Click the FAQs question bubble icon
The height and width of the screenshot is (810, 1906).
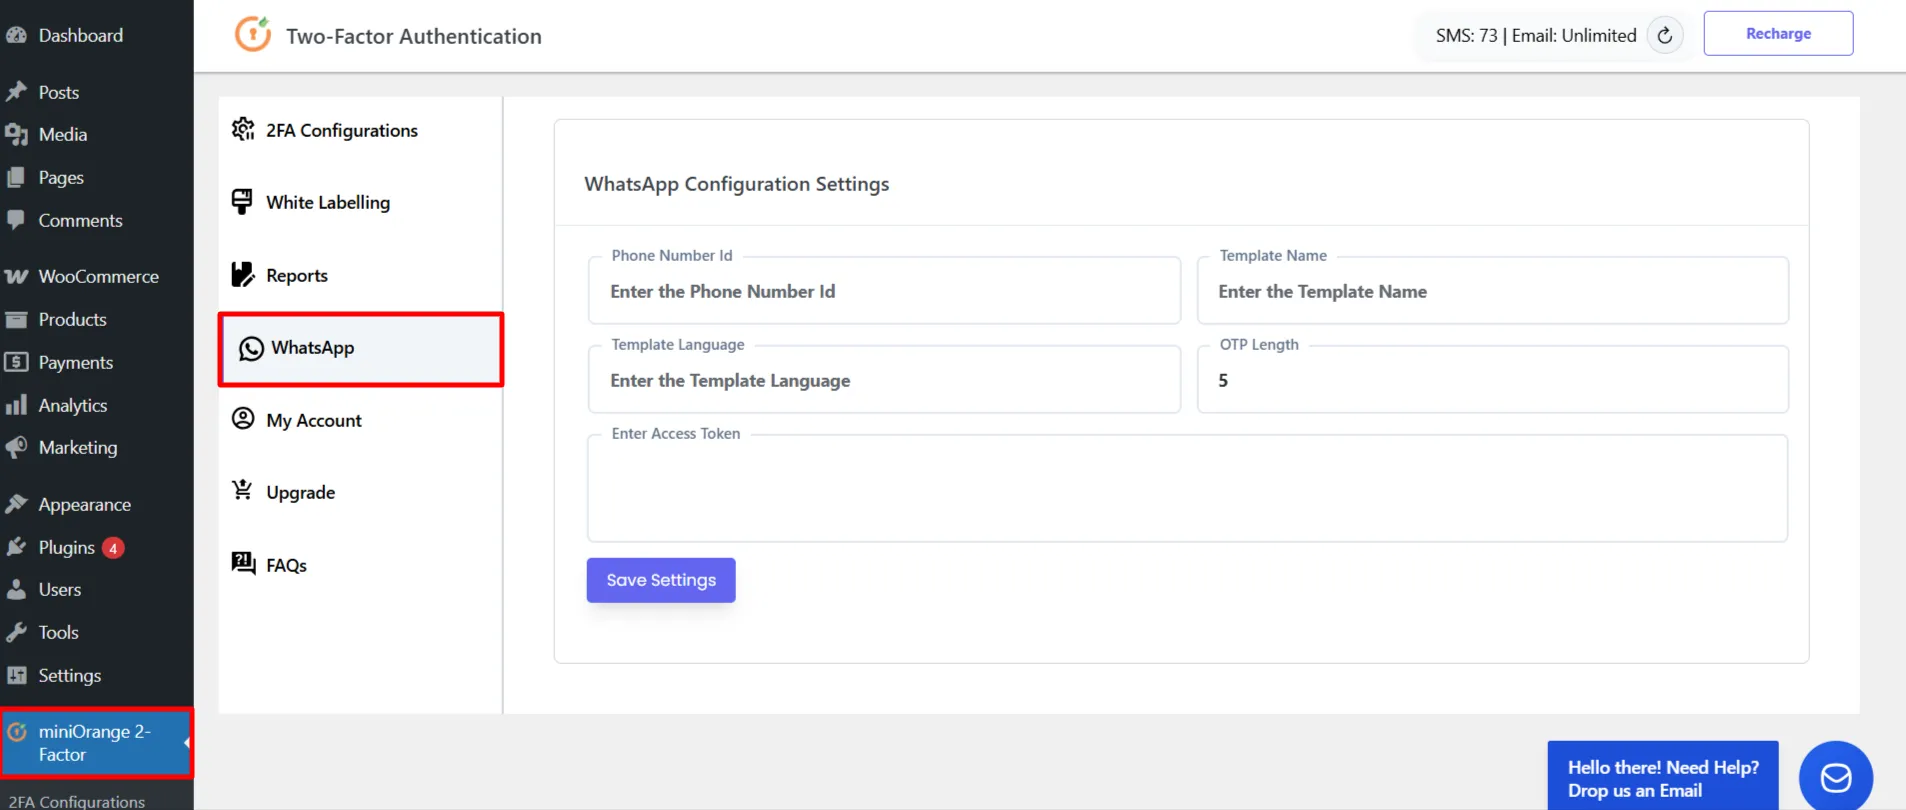click(x=243, y=562)
